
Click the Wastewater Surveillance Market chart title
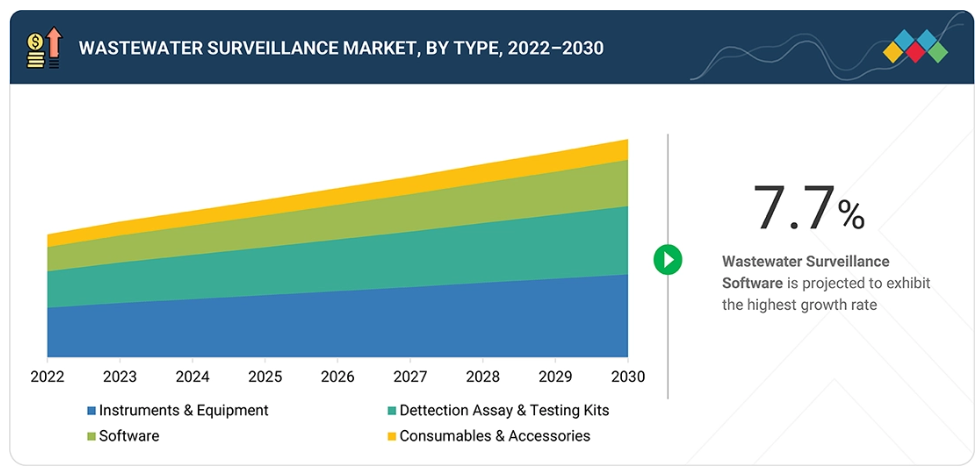click(341, 48)
